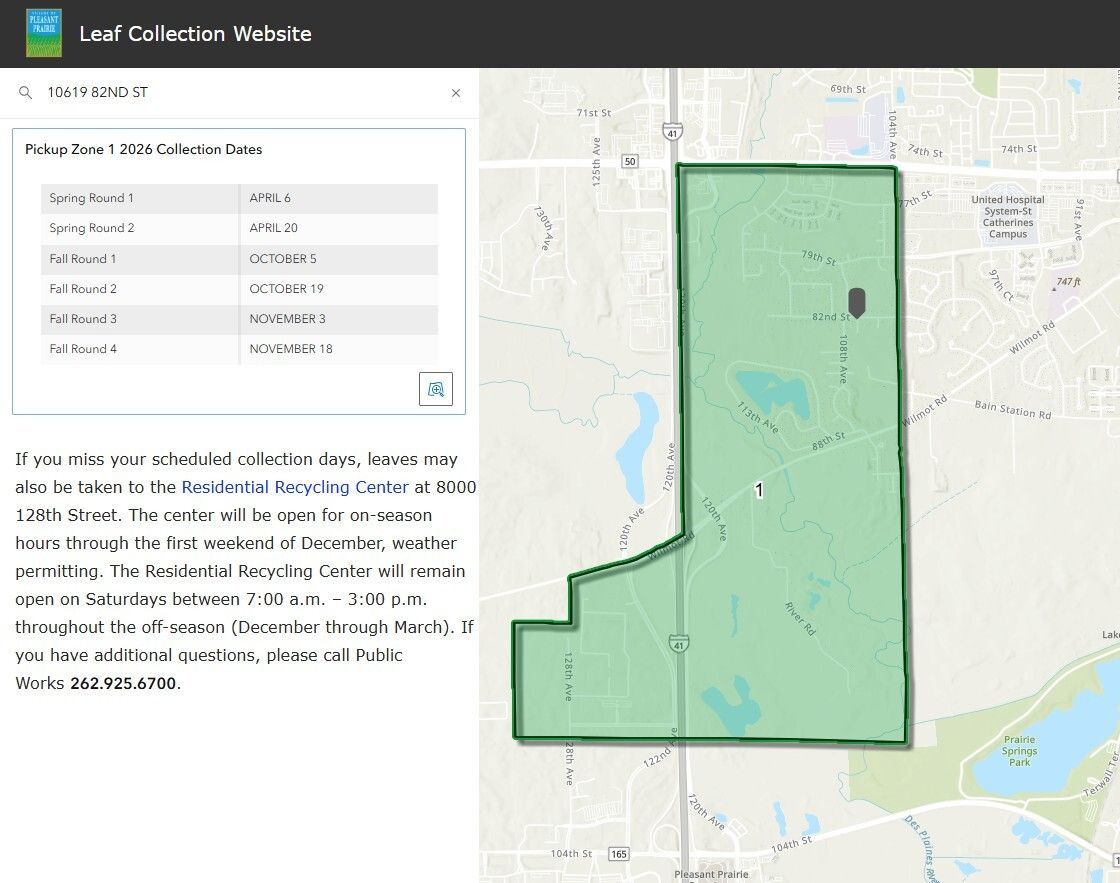Click the 125th Ave label on the map
The width and height of the screenshot is (1120, 883).
coord(596,162)
